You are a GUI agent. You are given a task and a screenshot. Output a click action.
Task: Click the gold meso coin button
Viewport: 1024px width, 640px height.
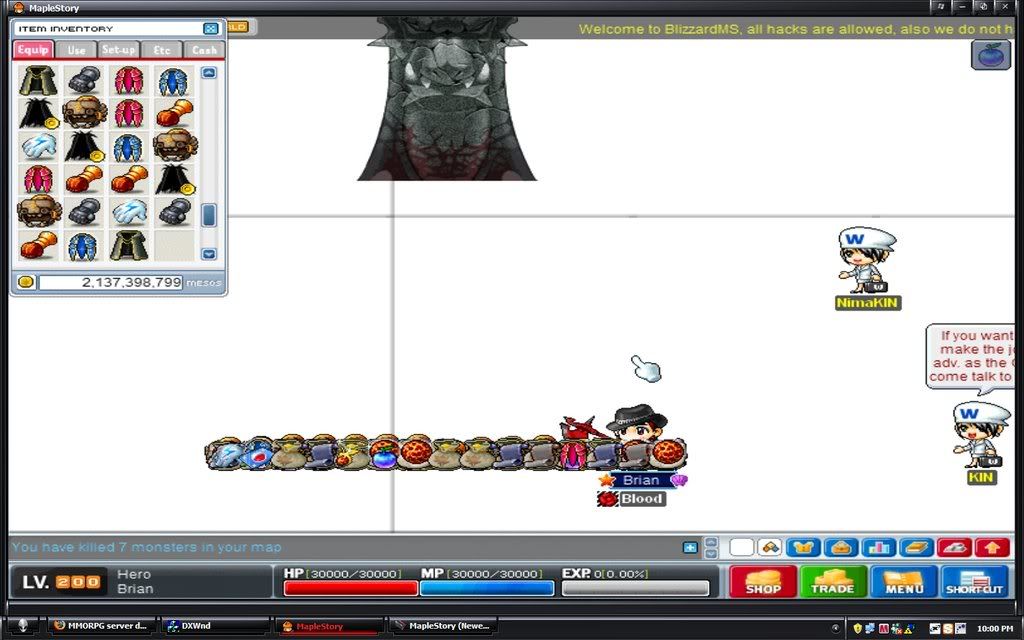[x=25, y=282]
